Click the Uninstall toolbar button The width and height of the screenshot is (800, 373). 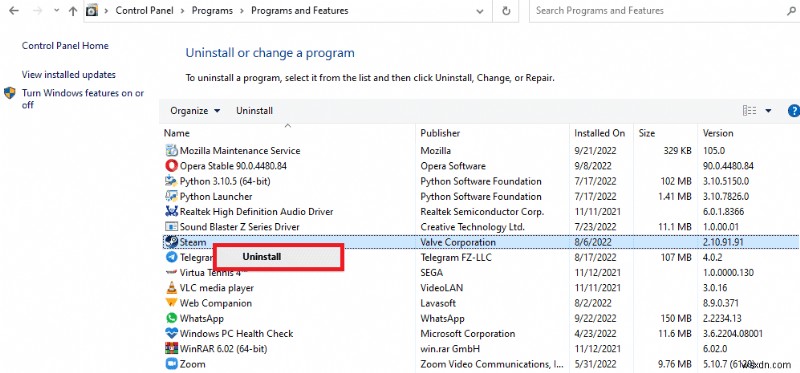pos(254,111)
